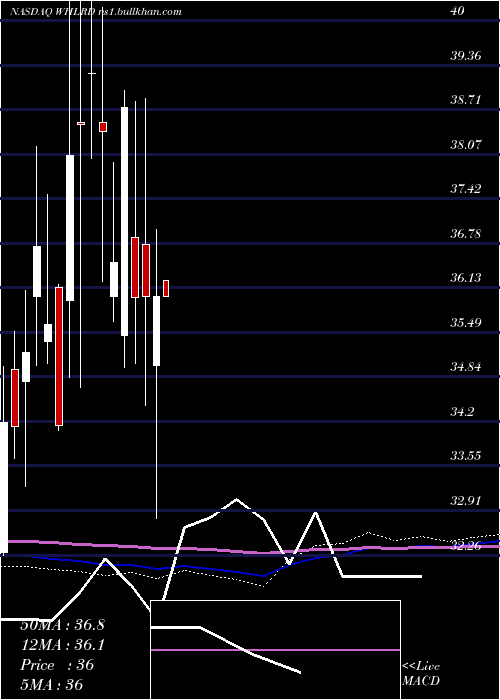The image size is (500, 700).
Task: Click the 36.13 price axis label
Action: pos(466,278)
